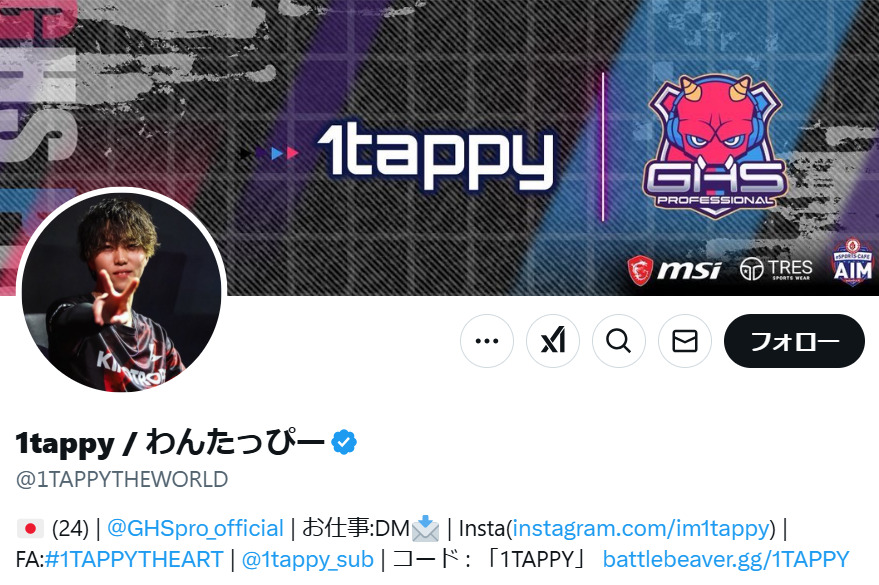The height and width of the screenshot is (585, 879).
Task: Open the instagram.com/im1tappy link
Action: (x=641, y=528)
